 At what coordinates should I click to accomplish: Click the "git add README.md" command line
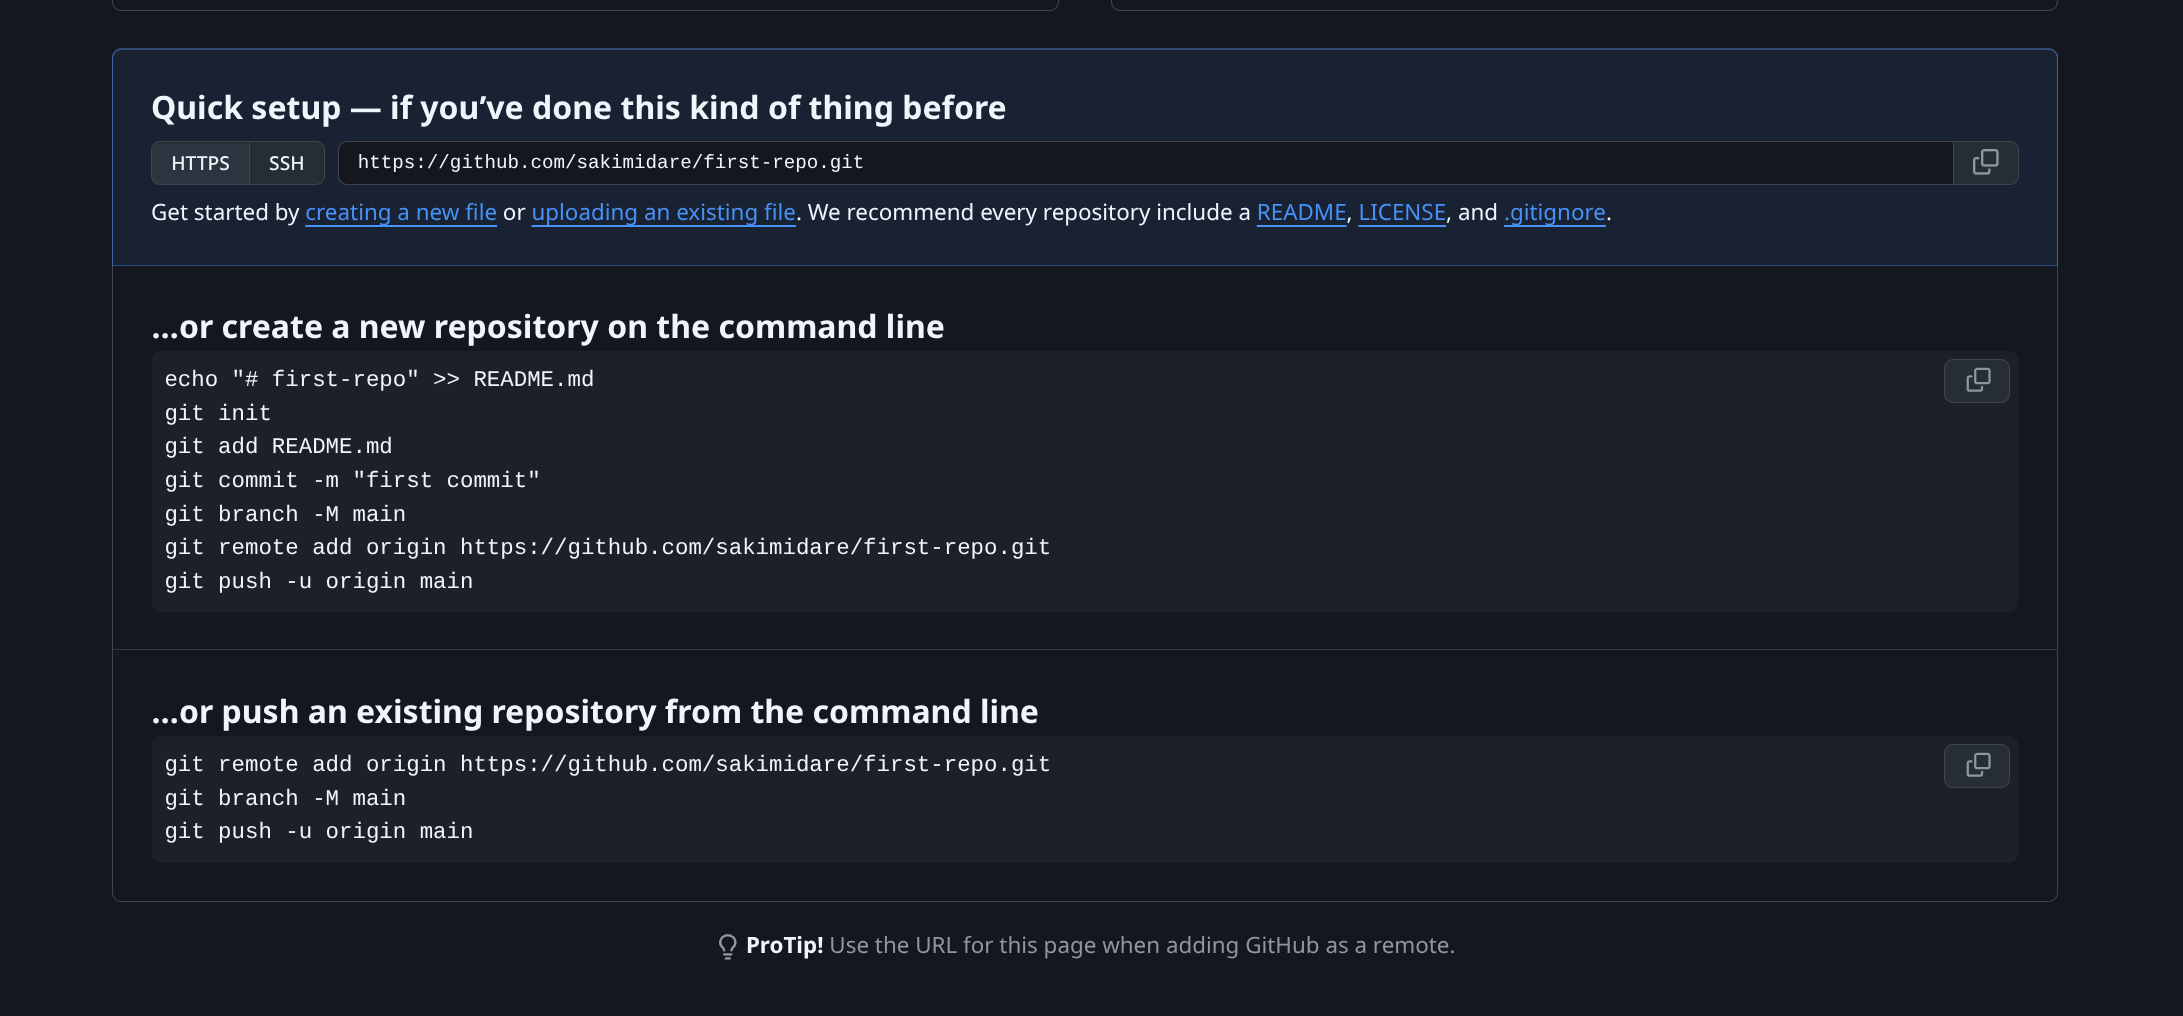(279, 447)
